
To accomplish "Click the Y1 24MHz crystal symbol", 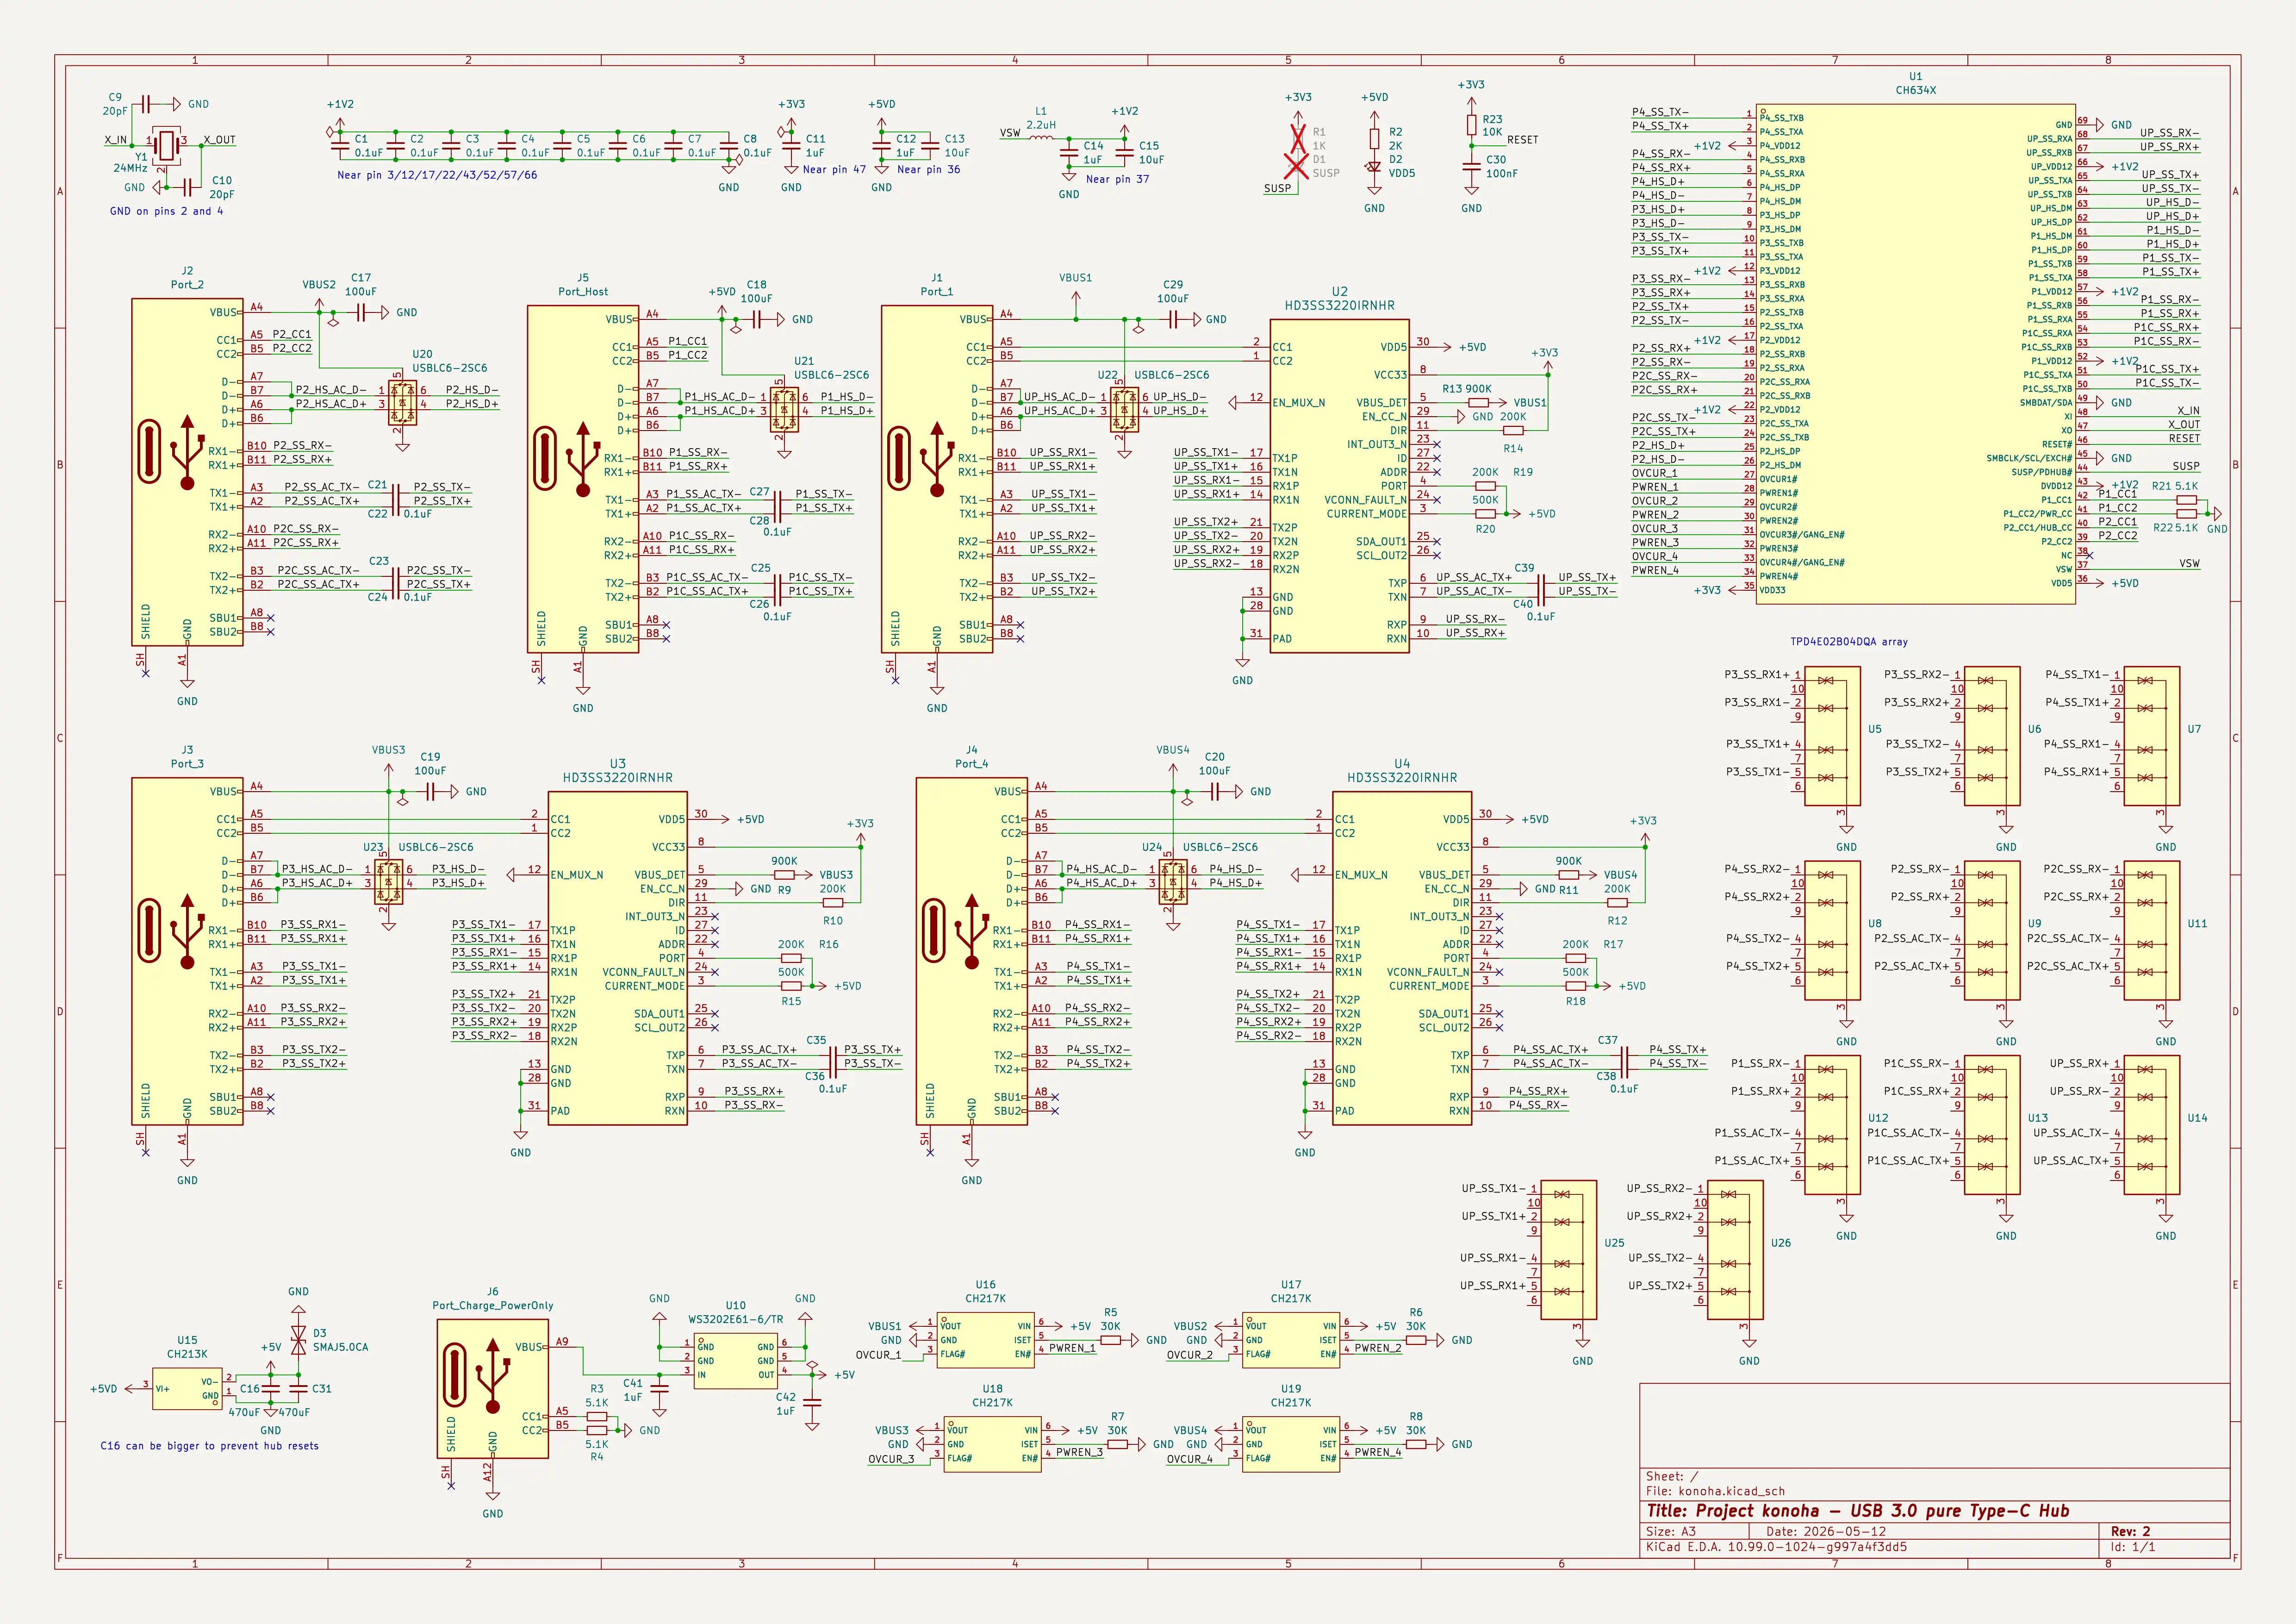I will [166, 146].
